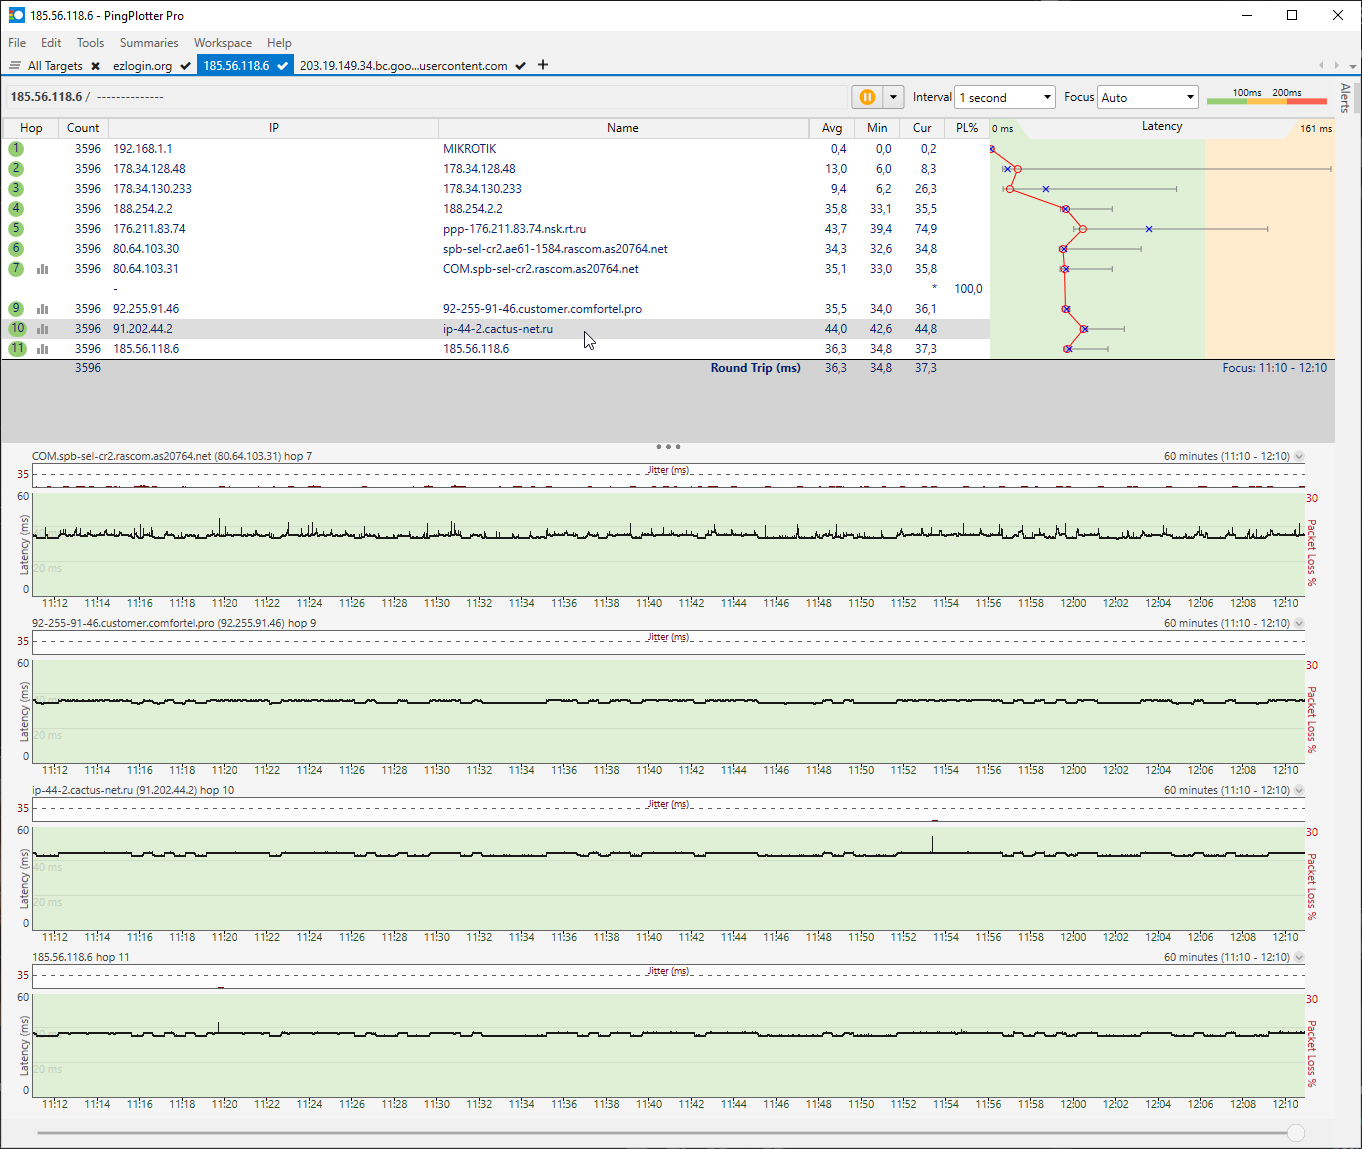Select hop 9 green circle
The image size is (1362, 1149).
click(16, 308)
